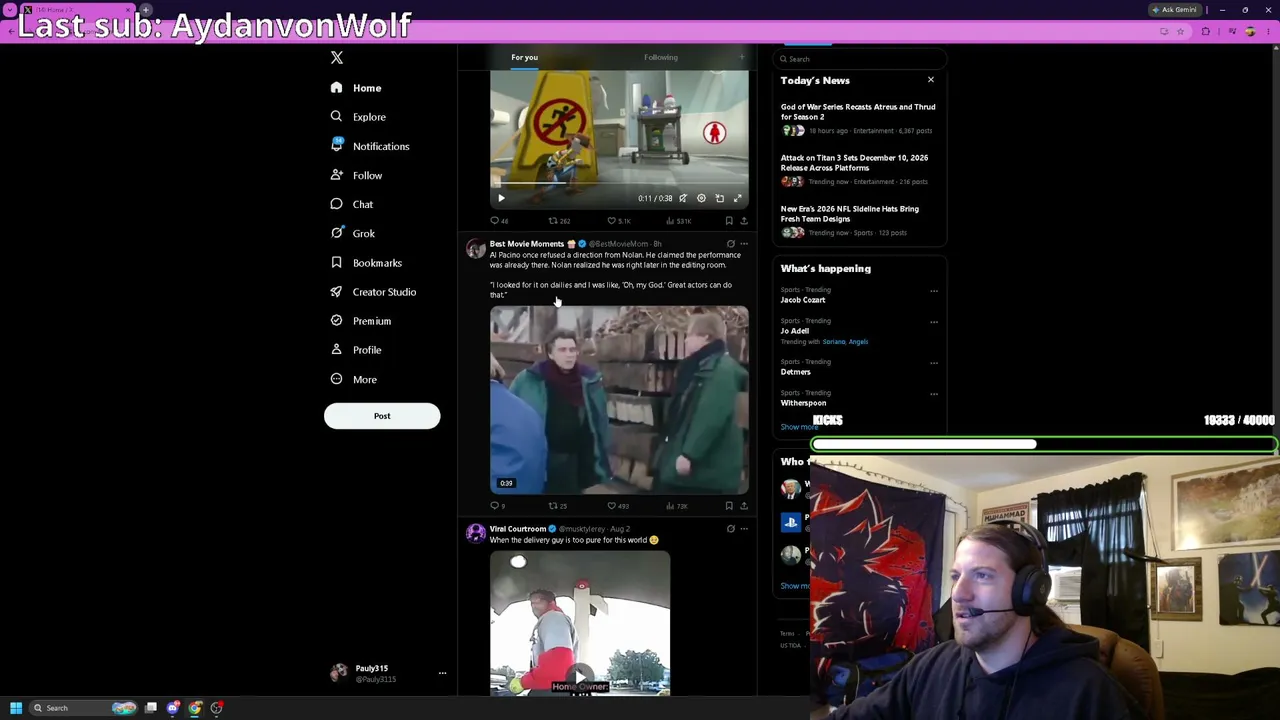This screenshot has width=1280, height=720.
Task: Open the Jacob Cozart trending topic
Action: [803, 300]
